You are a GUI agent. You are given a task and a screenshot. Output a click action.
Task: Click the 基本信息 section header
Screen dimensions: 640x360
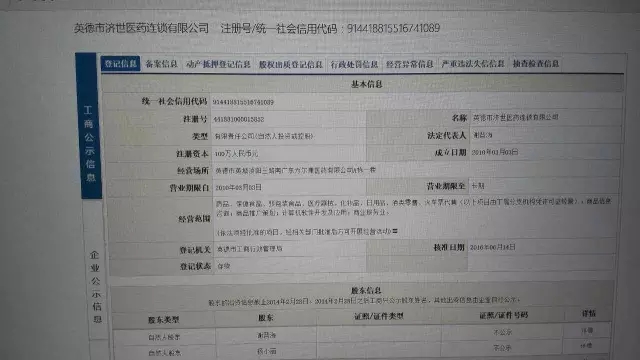tap(366, 84)
